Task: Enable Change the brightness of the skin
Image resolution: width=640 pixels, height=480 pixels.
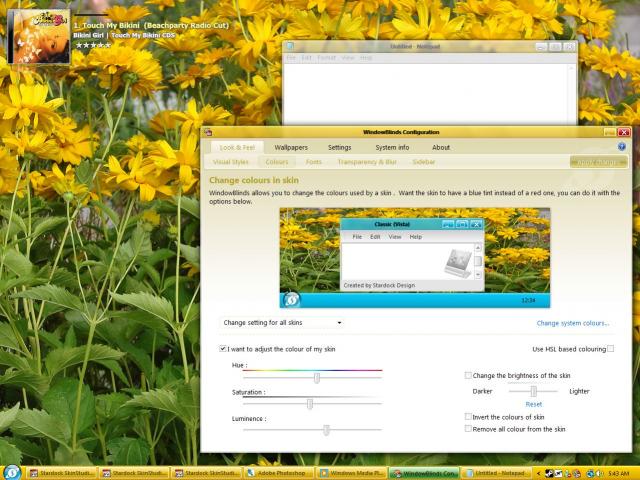Action: (468, 375)
